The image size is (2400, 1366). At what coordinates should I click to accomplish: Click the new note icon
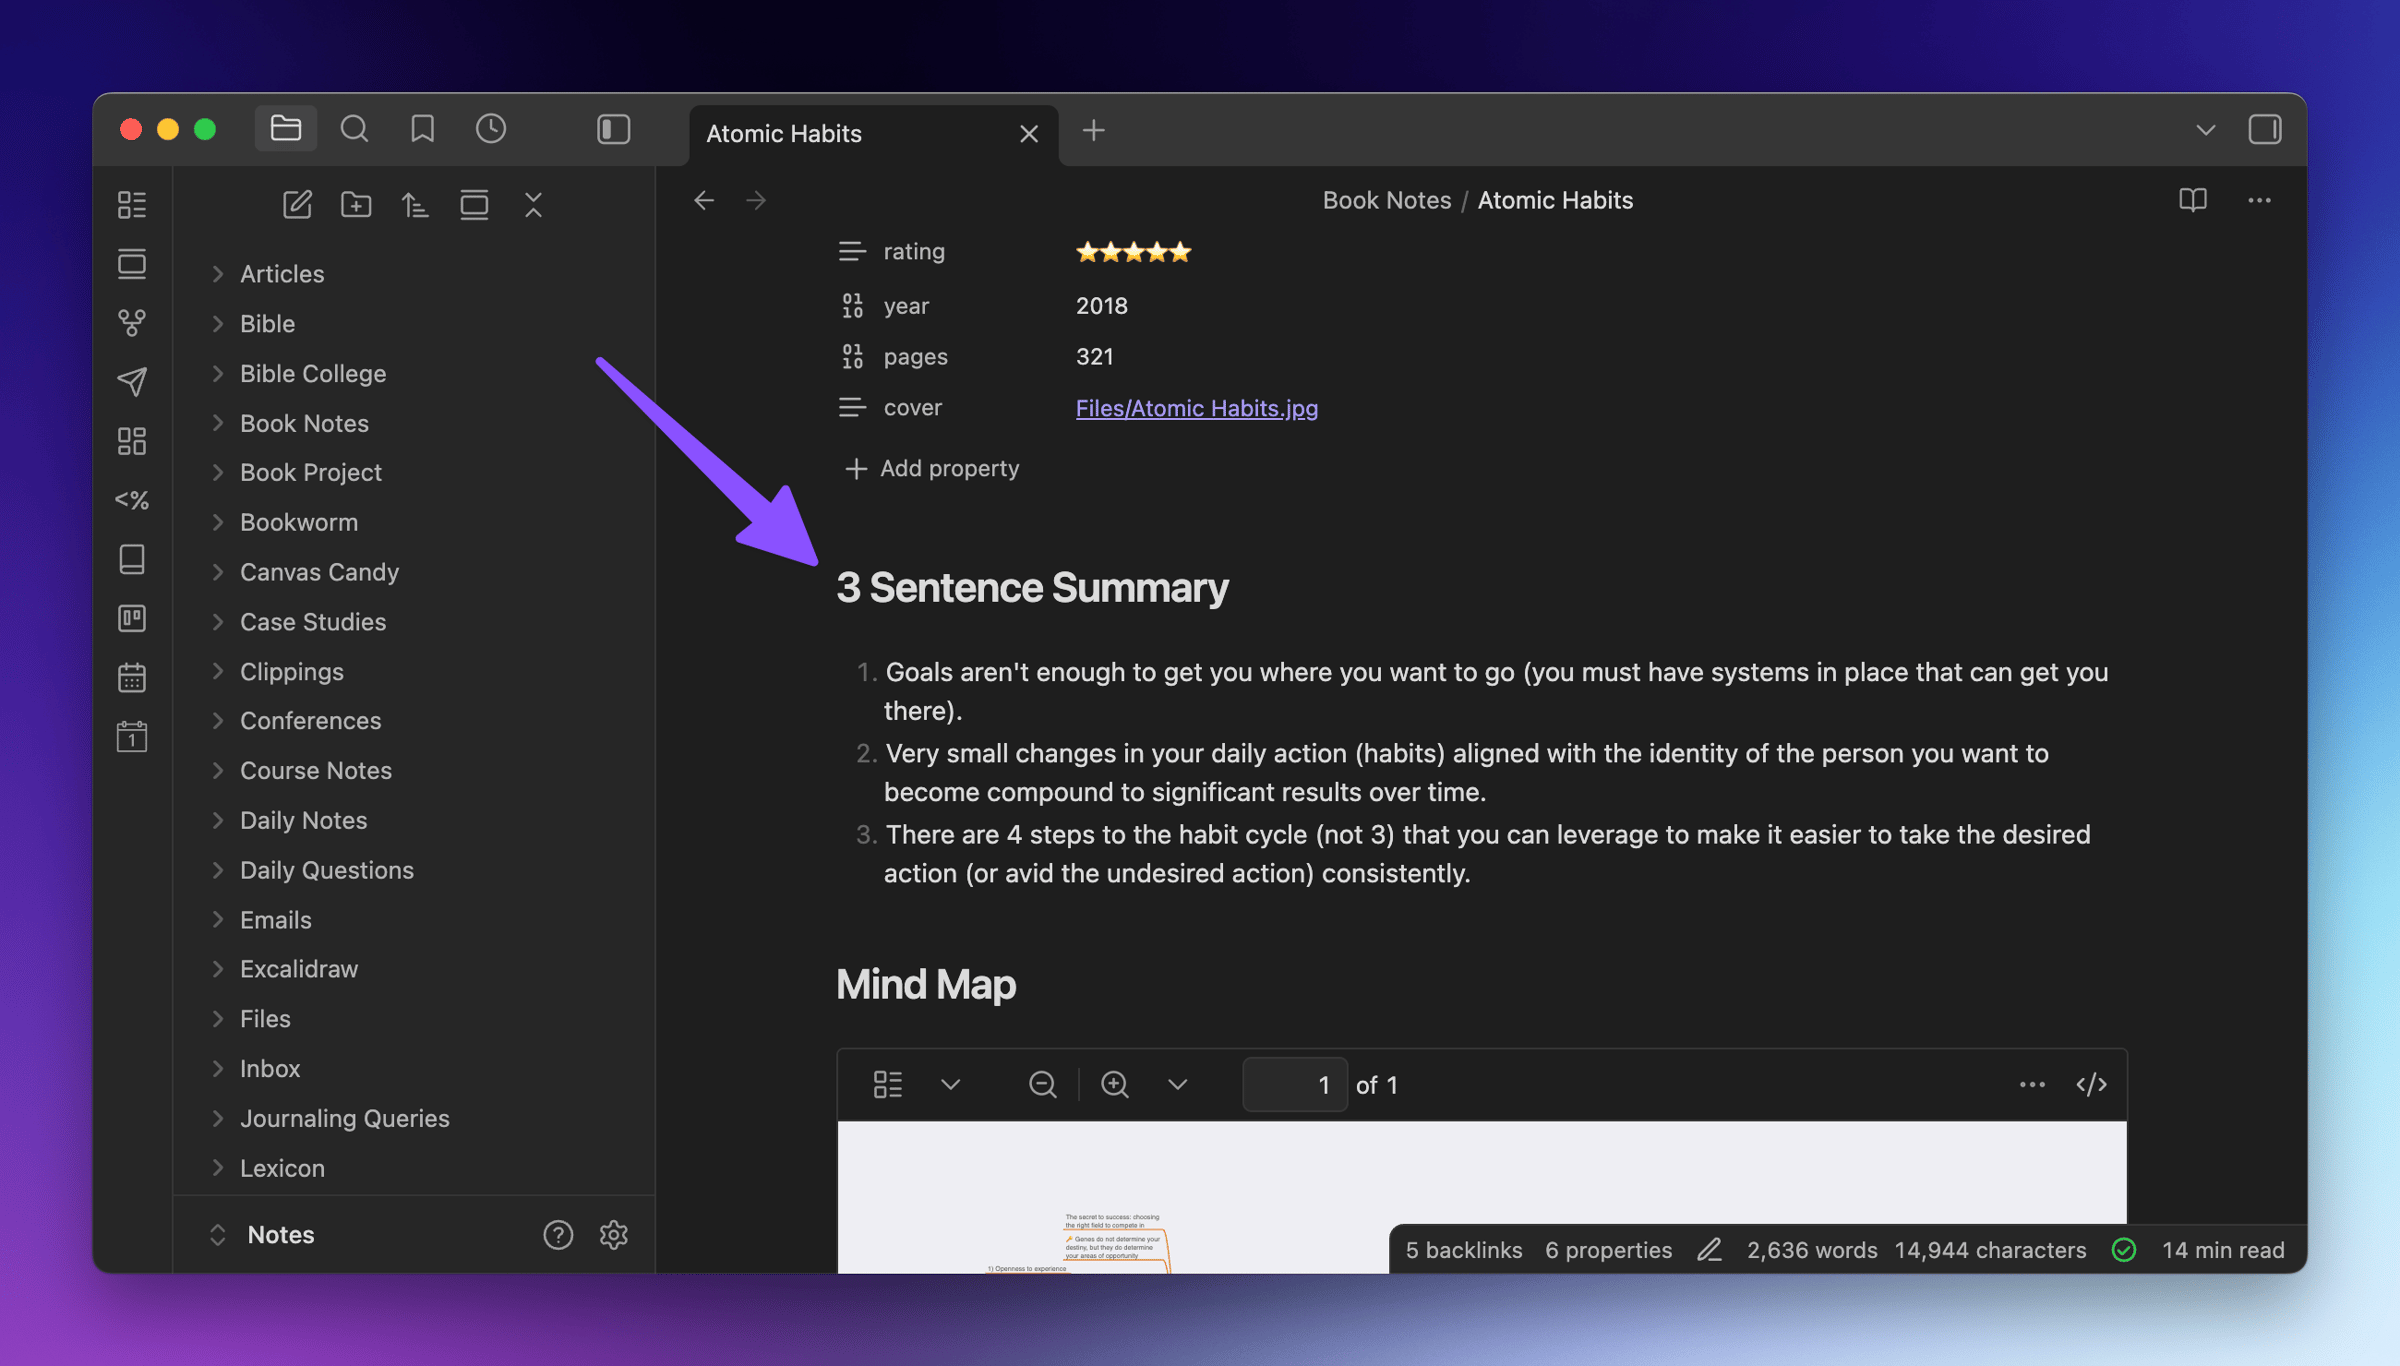coord(297,205)
